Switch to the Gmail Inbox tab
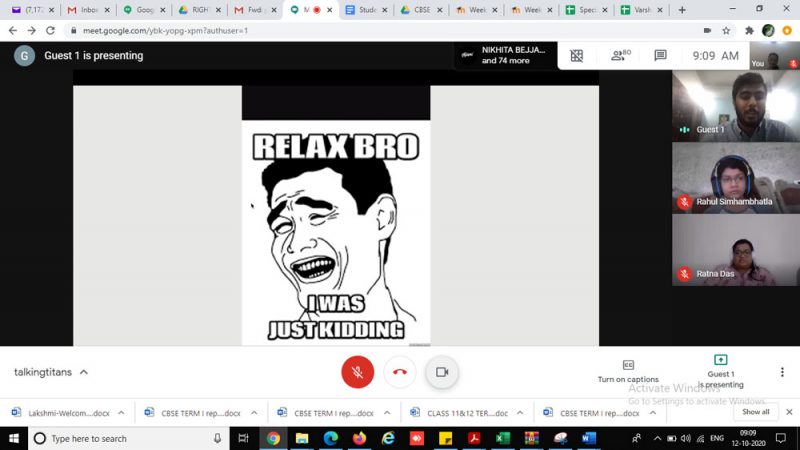The image size is (800, 450). pos(88,10)
